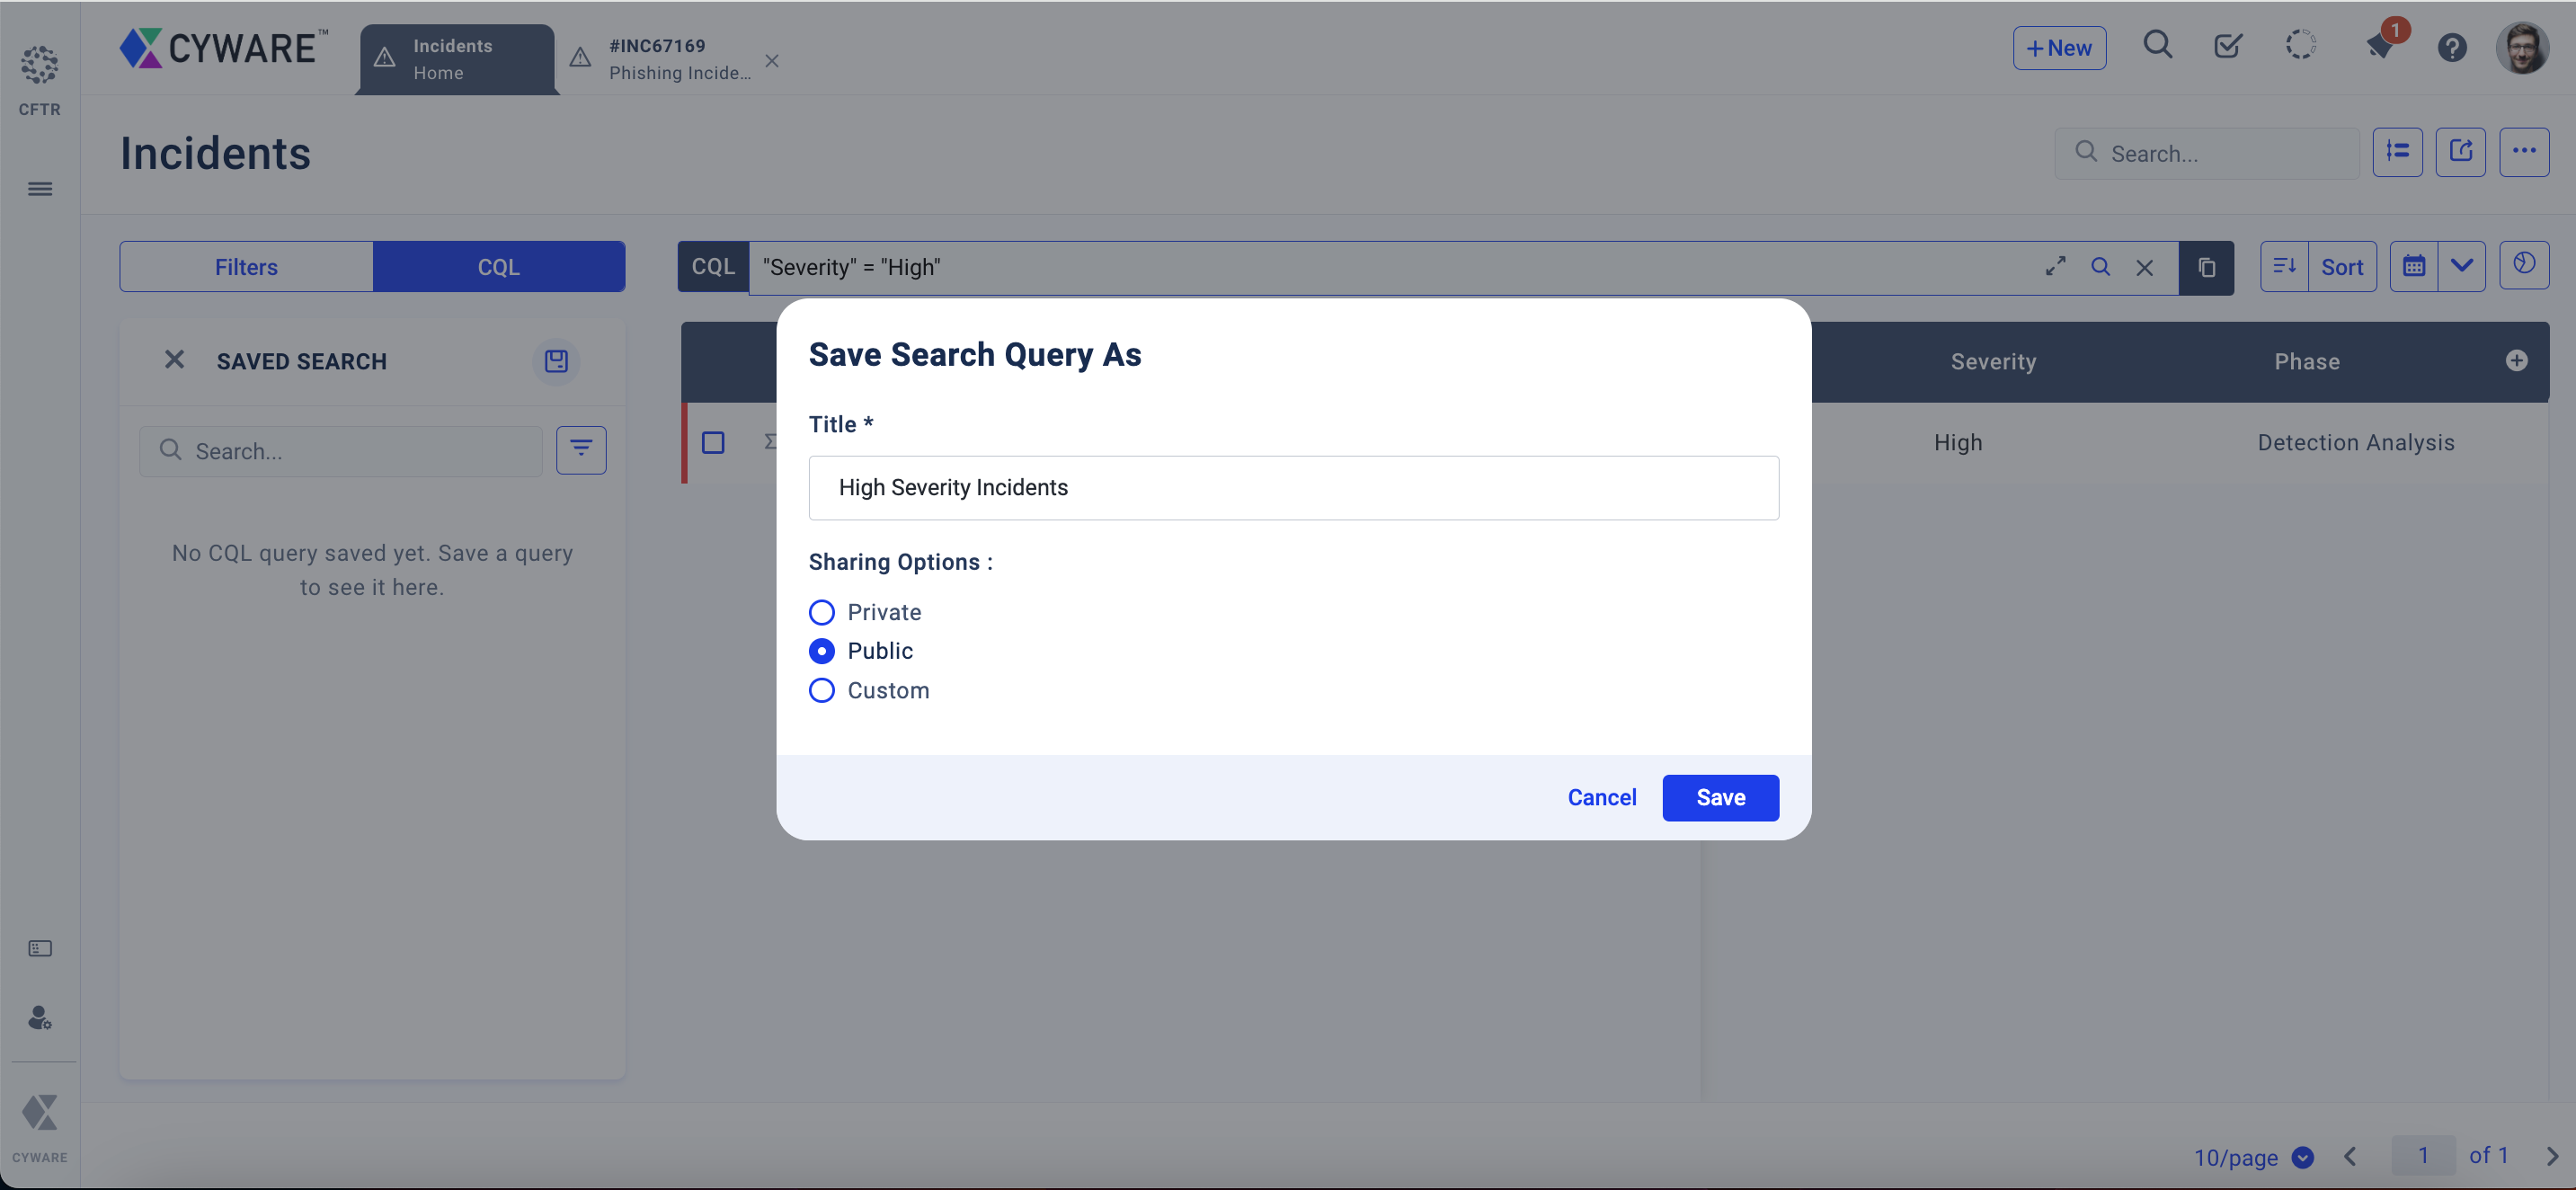Open the help question mark icon
The image size is (2576, 1190).
click(x=2451, y=47)
